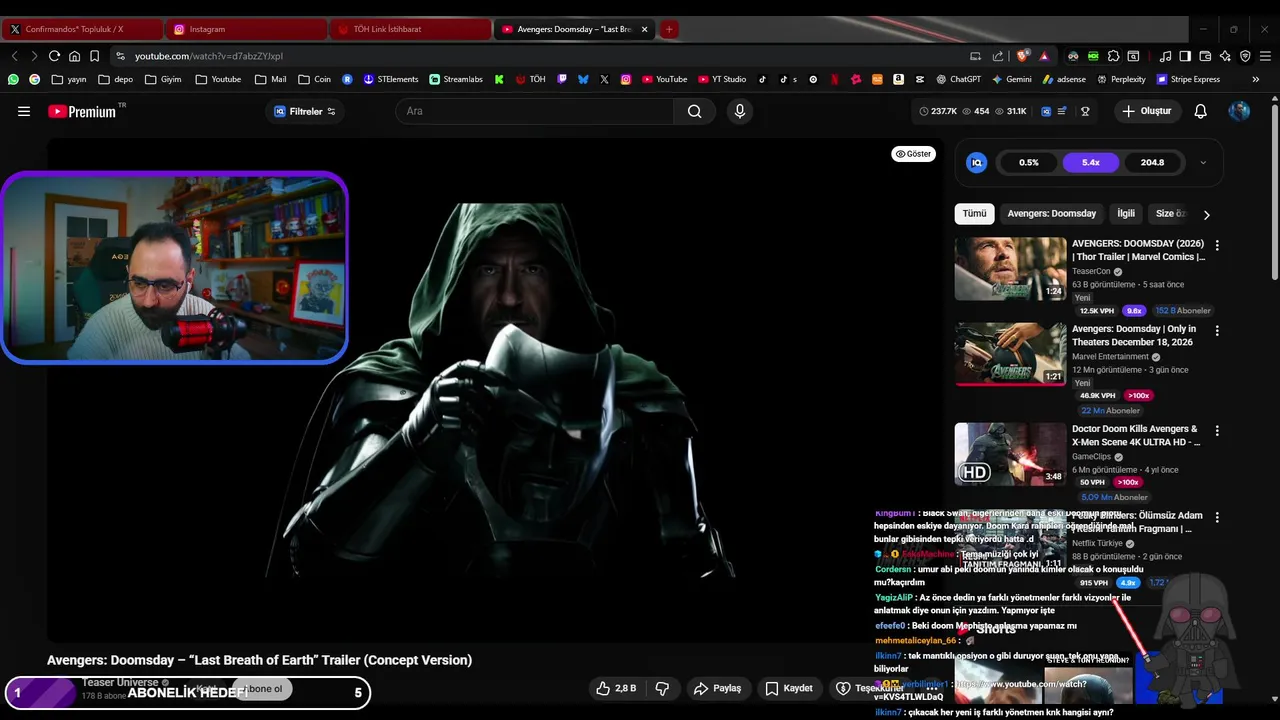Open the Brave wallet icon

tap(1205, 56)
